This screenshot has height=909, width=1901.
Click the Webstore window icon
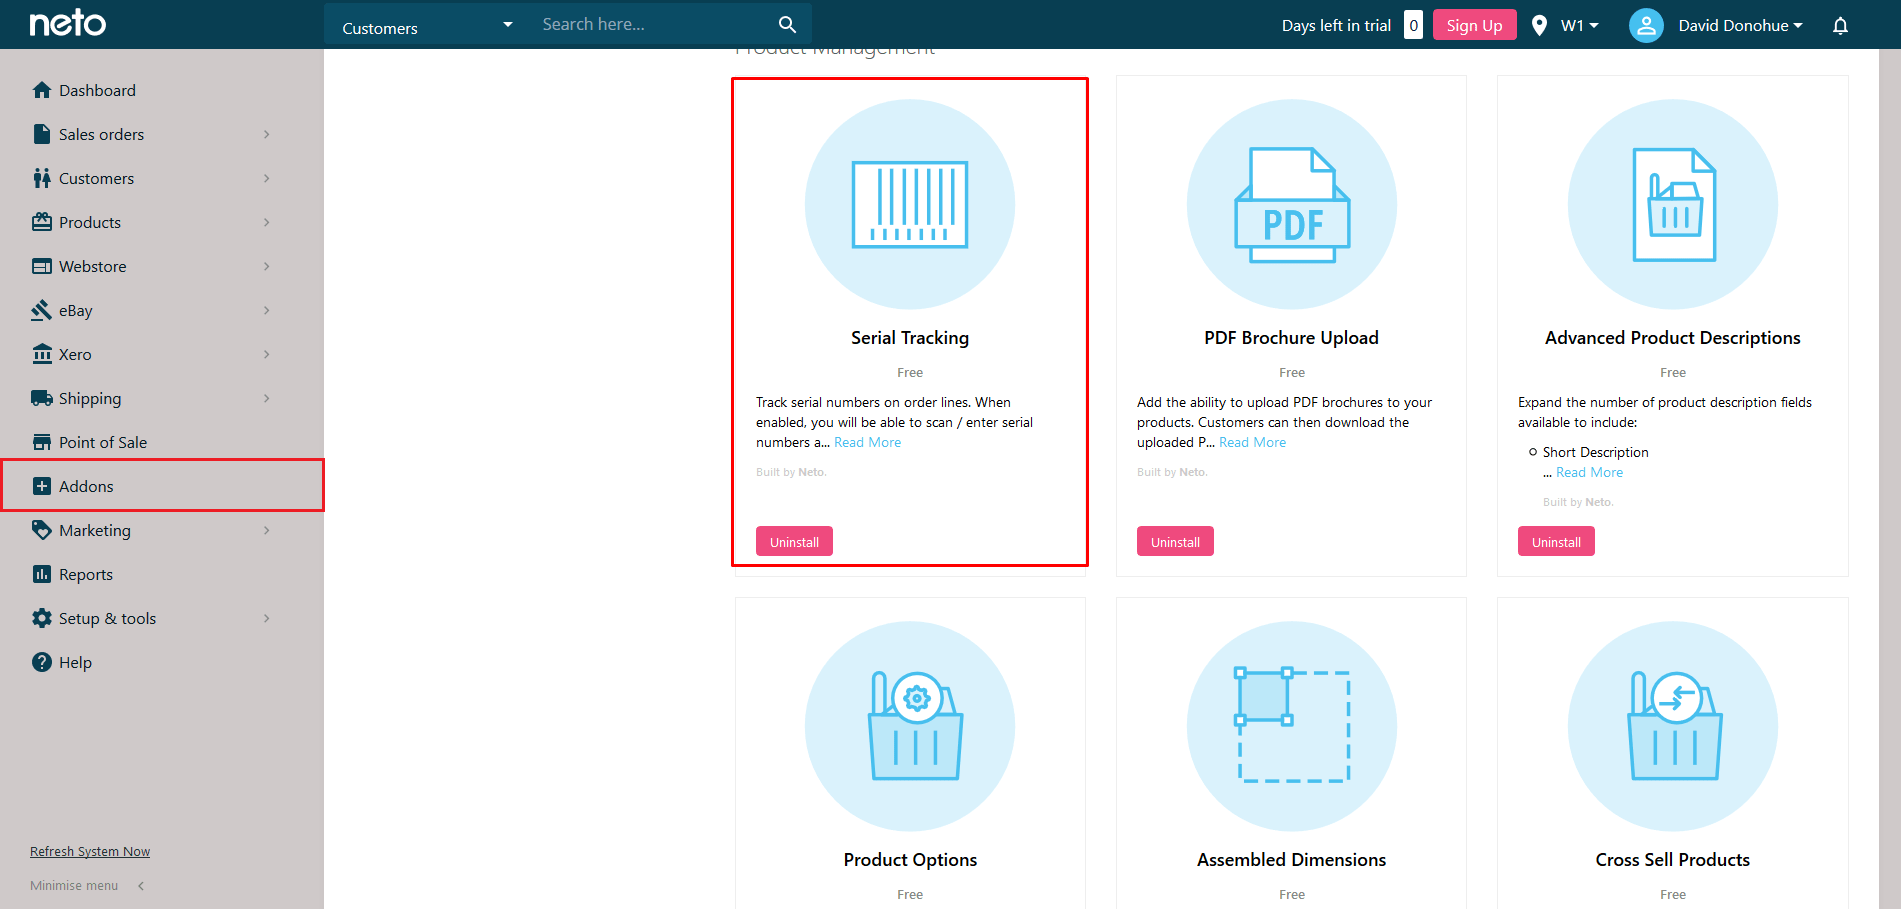pos(41,266)
